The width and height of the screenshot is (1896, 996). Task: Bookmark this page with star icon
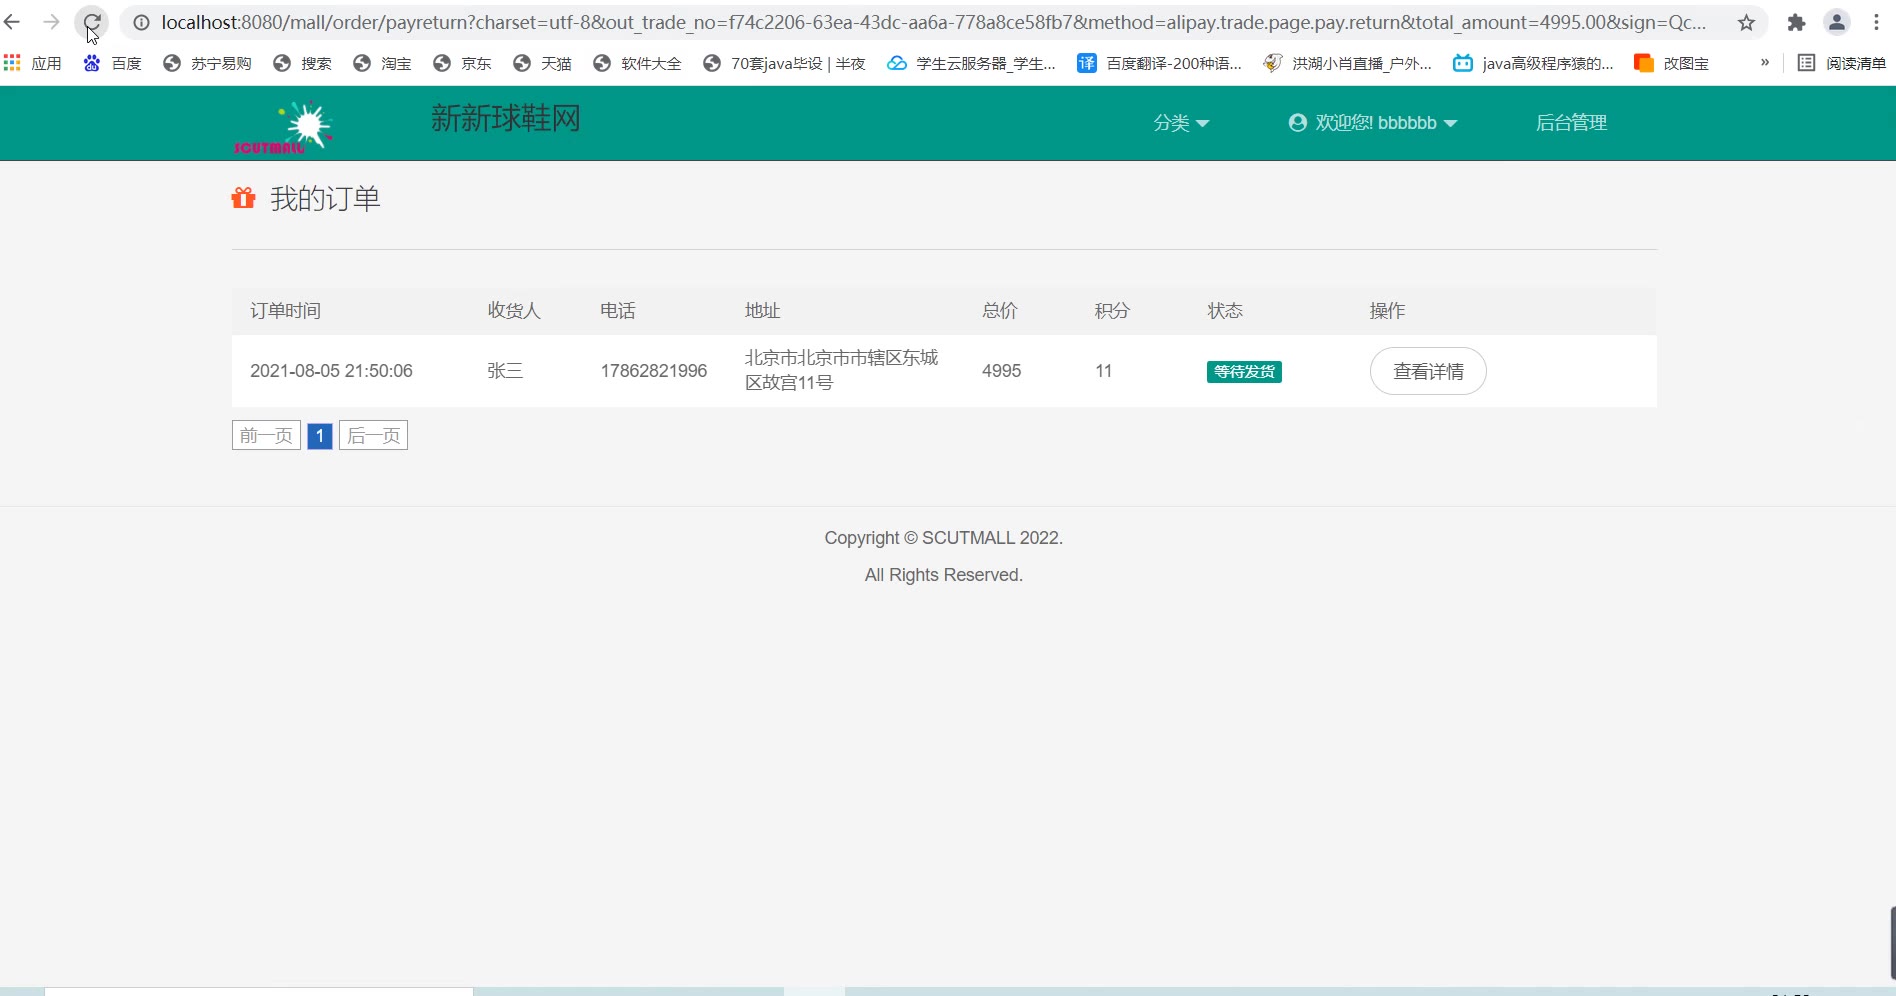click(1746, 22)
